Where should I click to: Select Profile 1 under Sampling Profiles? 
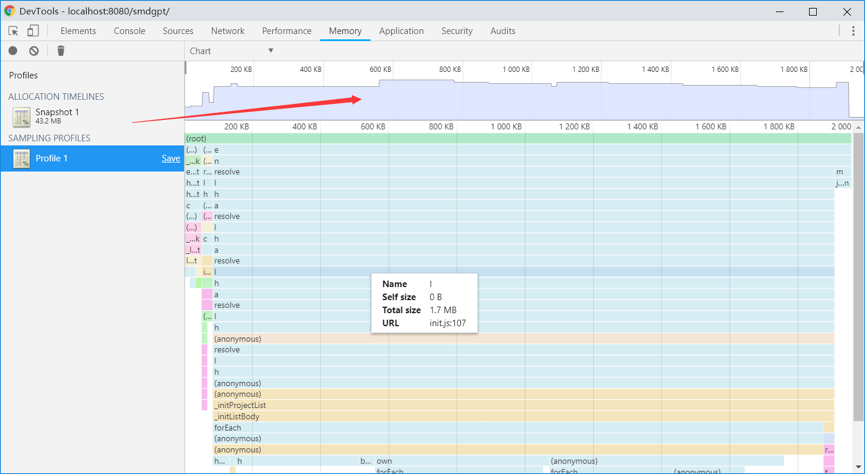93,158
